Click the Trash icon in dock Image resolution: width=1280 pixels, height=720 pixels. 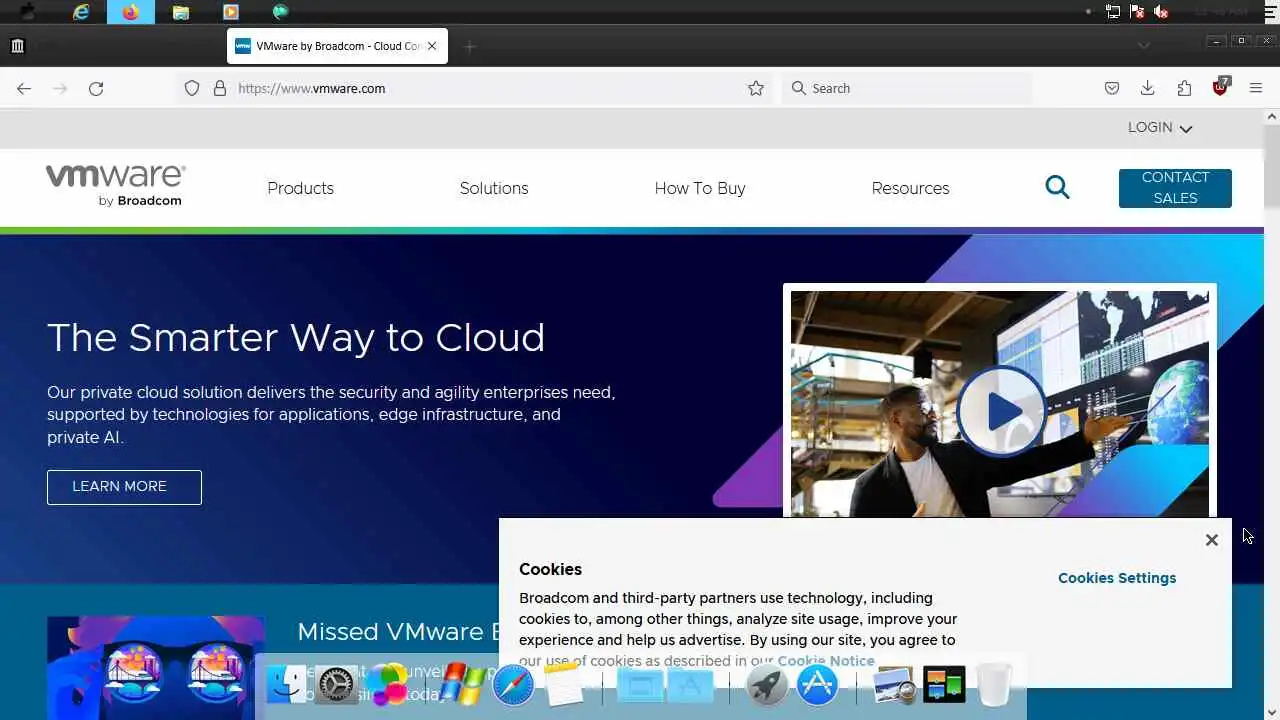[994, 685]
